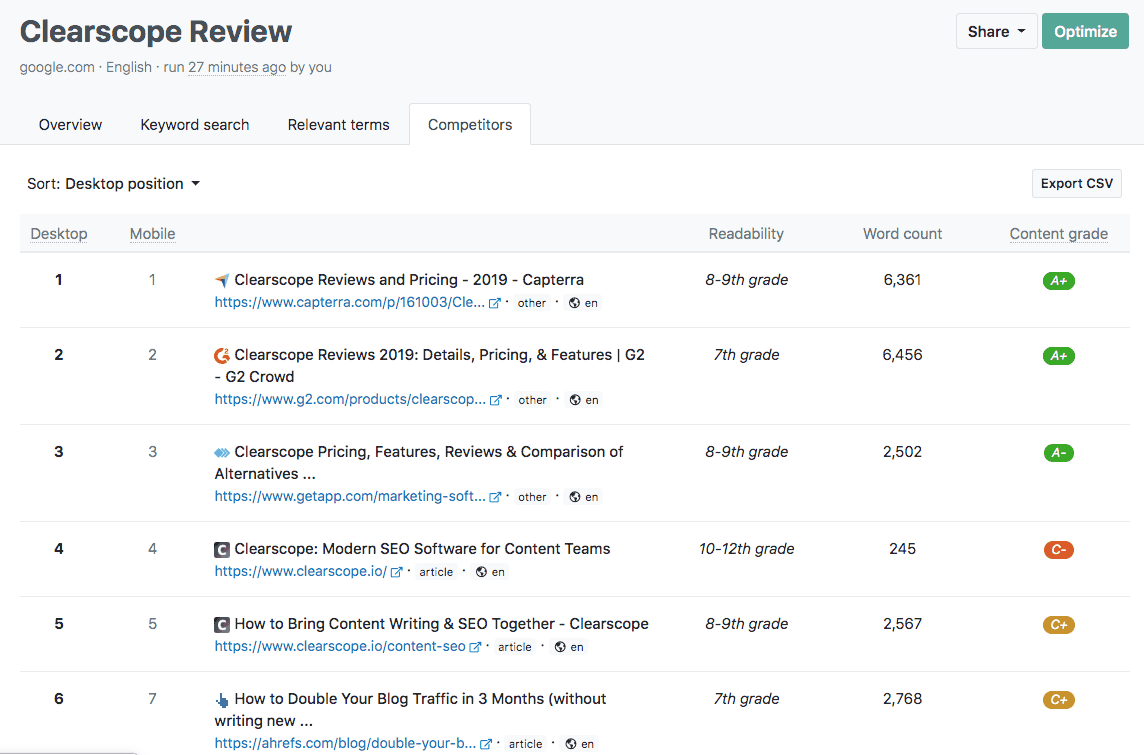1144x755 pixels.
Task: Go to the Keyword search tab
Action: 195,125
